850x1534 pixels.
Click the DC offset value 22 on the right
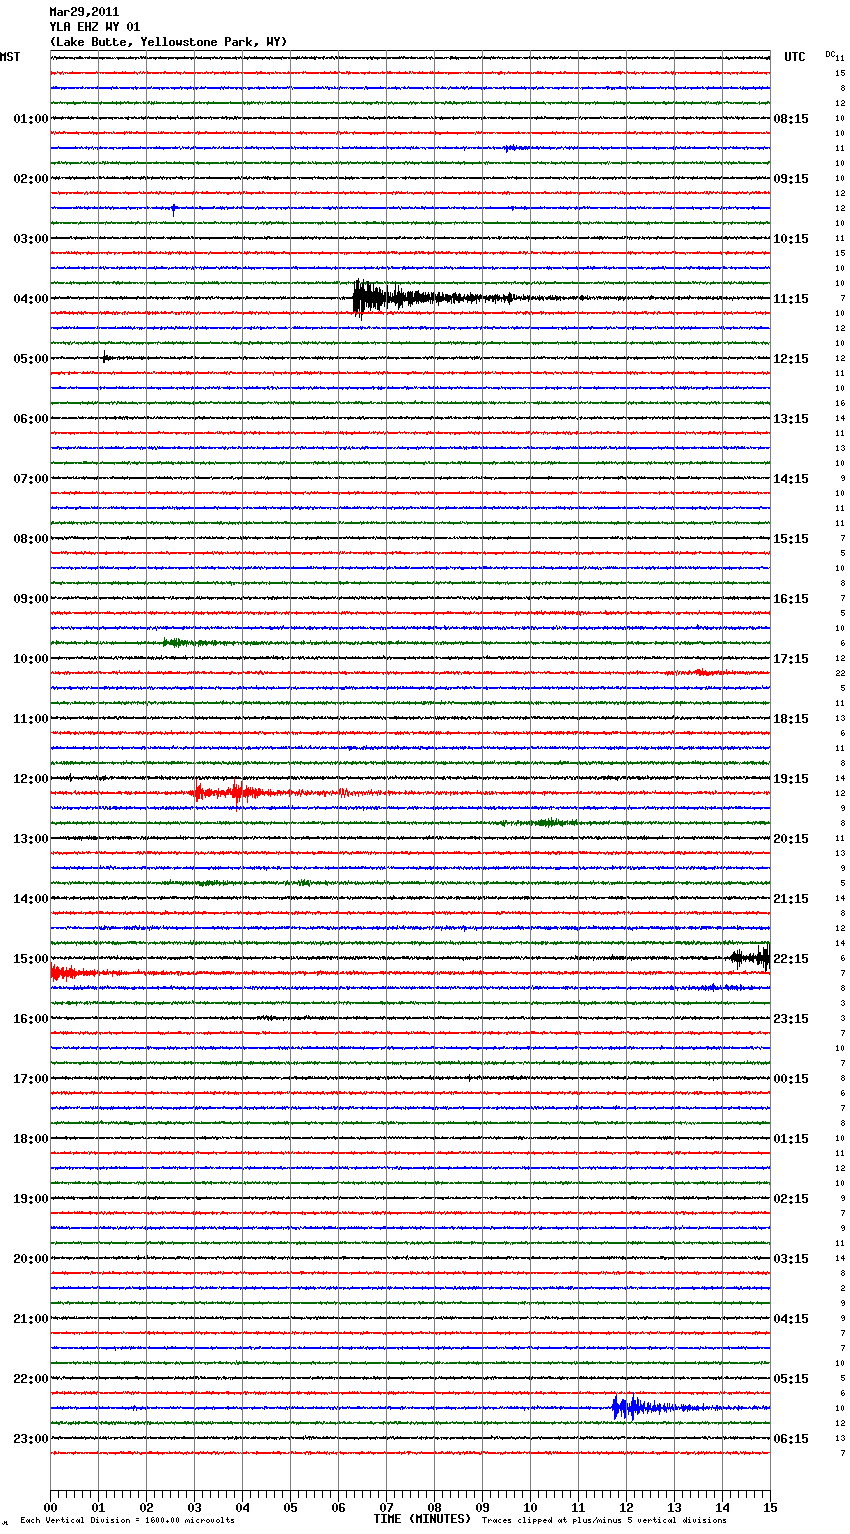pyautogui.click(x=841, y=674)
